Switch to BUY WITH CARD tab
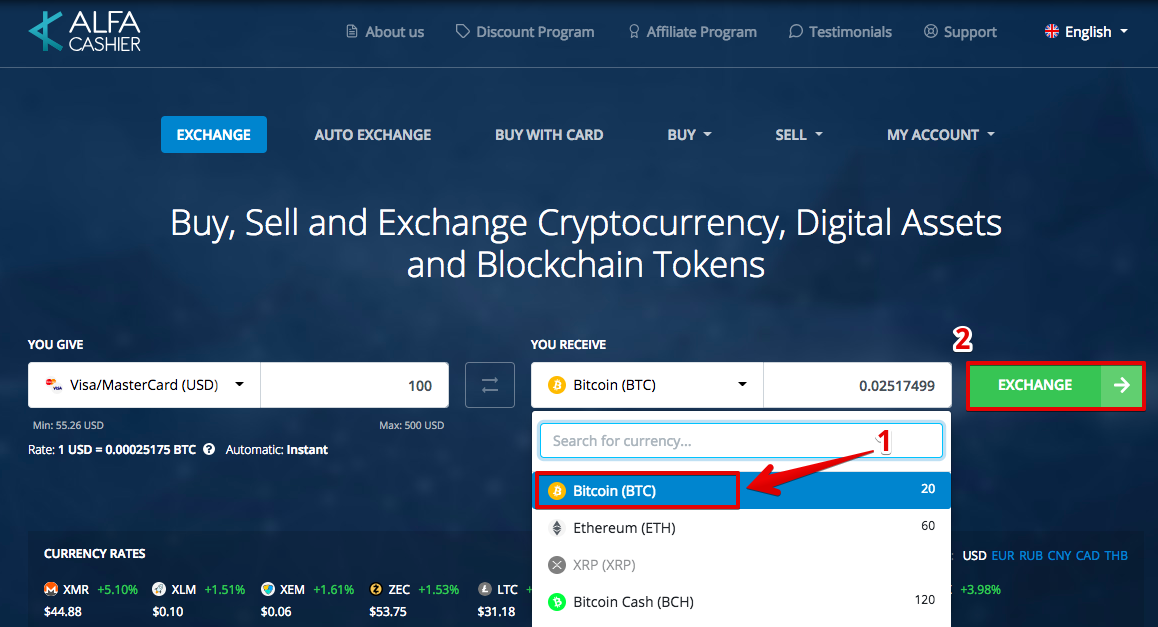This screenshot has height=627, width=1158. click(x=549, y=134)
